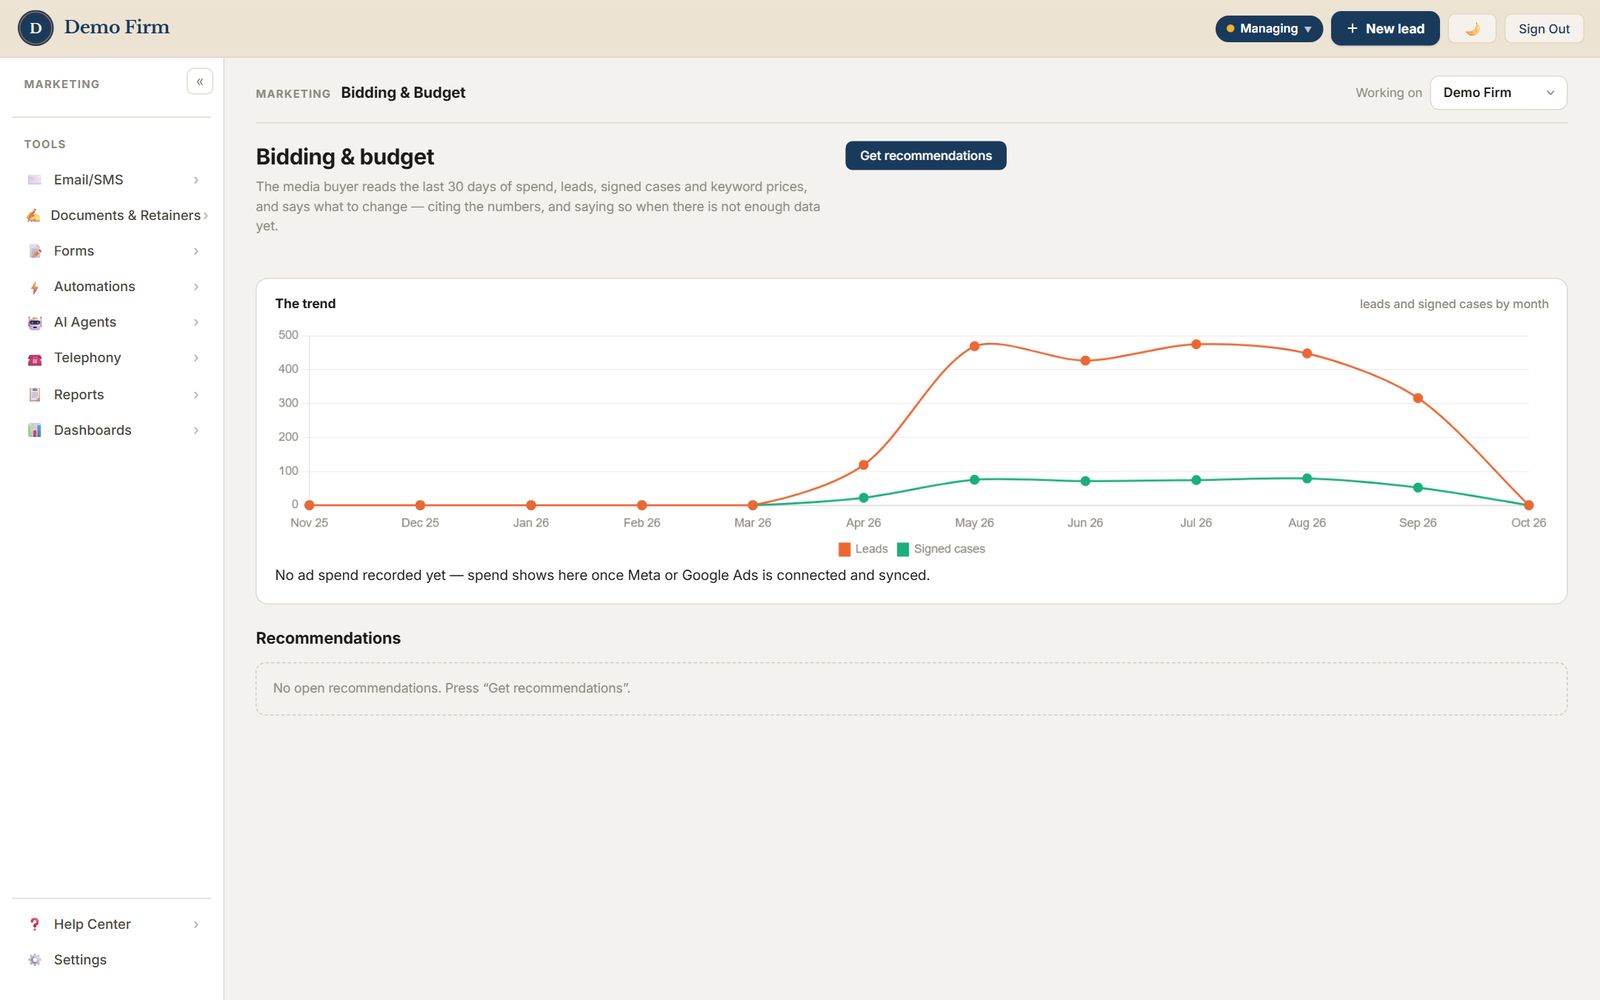Click the AI Agents robot icon
Image resolution: width=1600 pixels, height=1000 pixels.
(x=35, y=322)
